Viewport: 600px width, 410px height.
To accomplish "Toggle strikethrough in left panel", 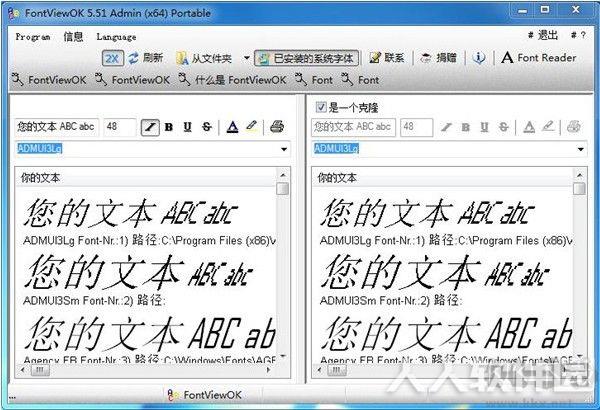I will pyautogui.click(x=207, y=127).
